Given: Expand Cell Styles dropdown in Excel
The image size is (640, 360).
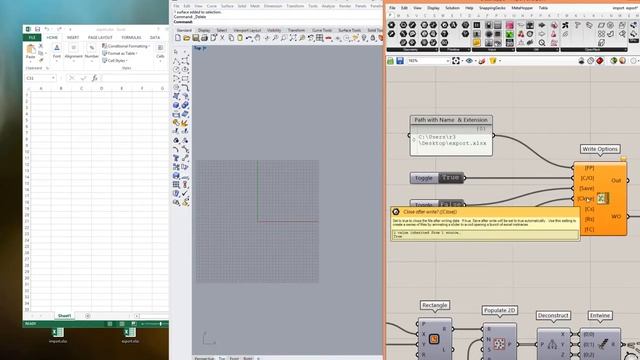Looking at the screenshot, I should coord(115,61).
